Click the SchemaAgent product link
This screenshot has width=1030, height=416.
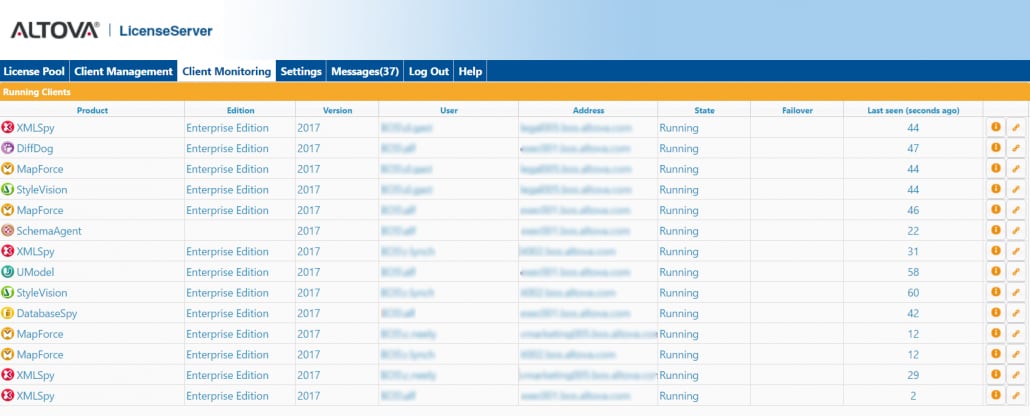pyautogui.click(x=49, y=231)
